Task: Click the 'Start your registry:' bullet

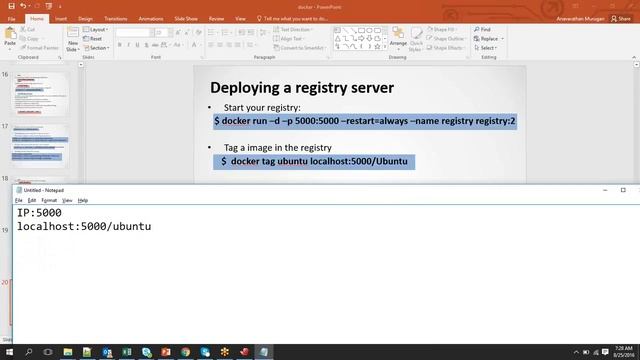Action: click(262, 108)
